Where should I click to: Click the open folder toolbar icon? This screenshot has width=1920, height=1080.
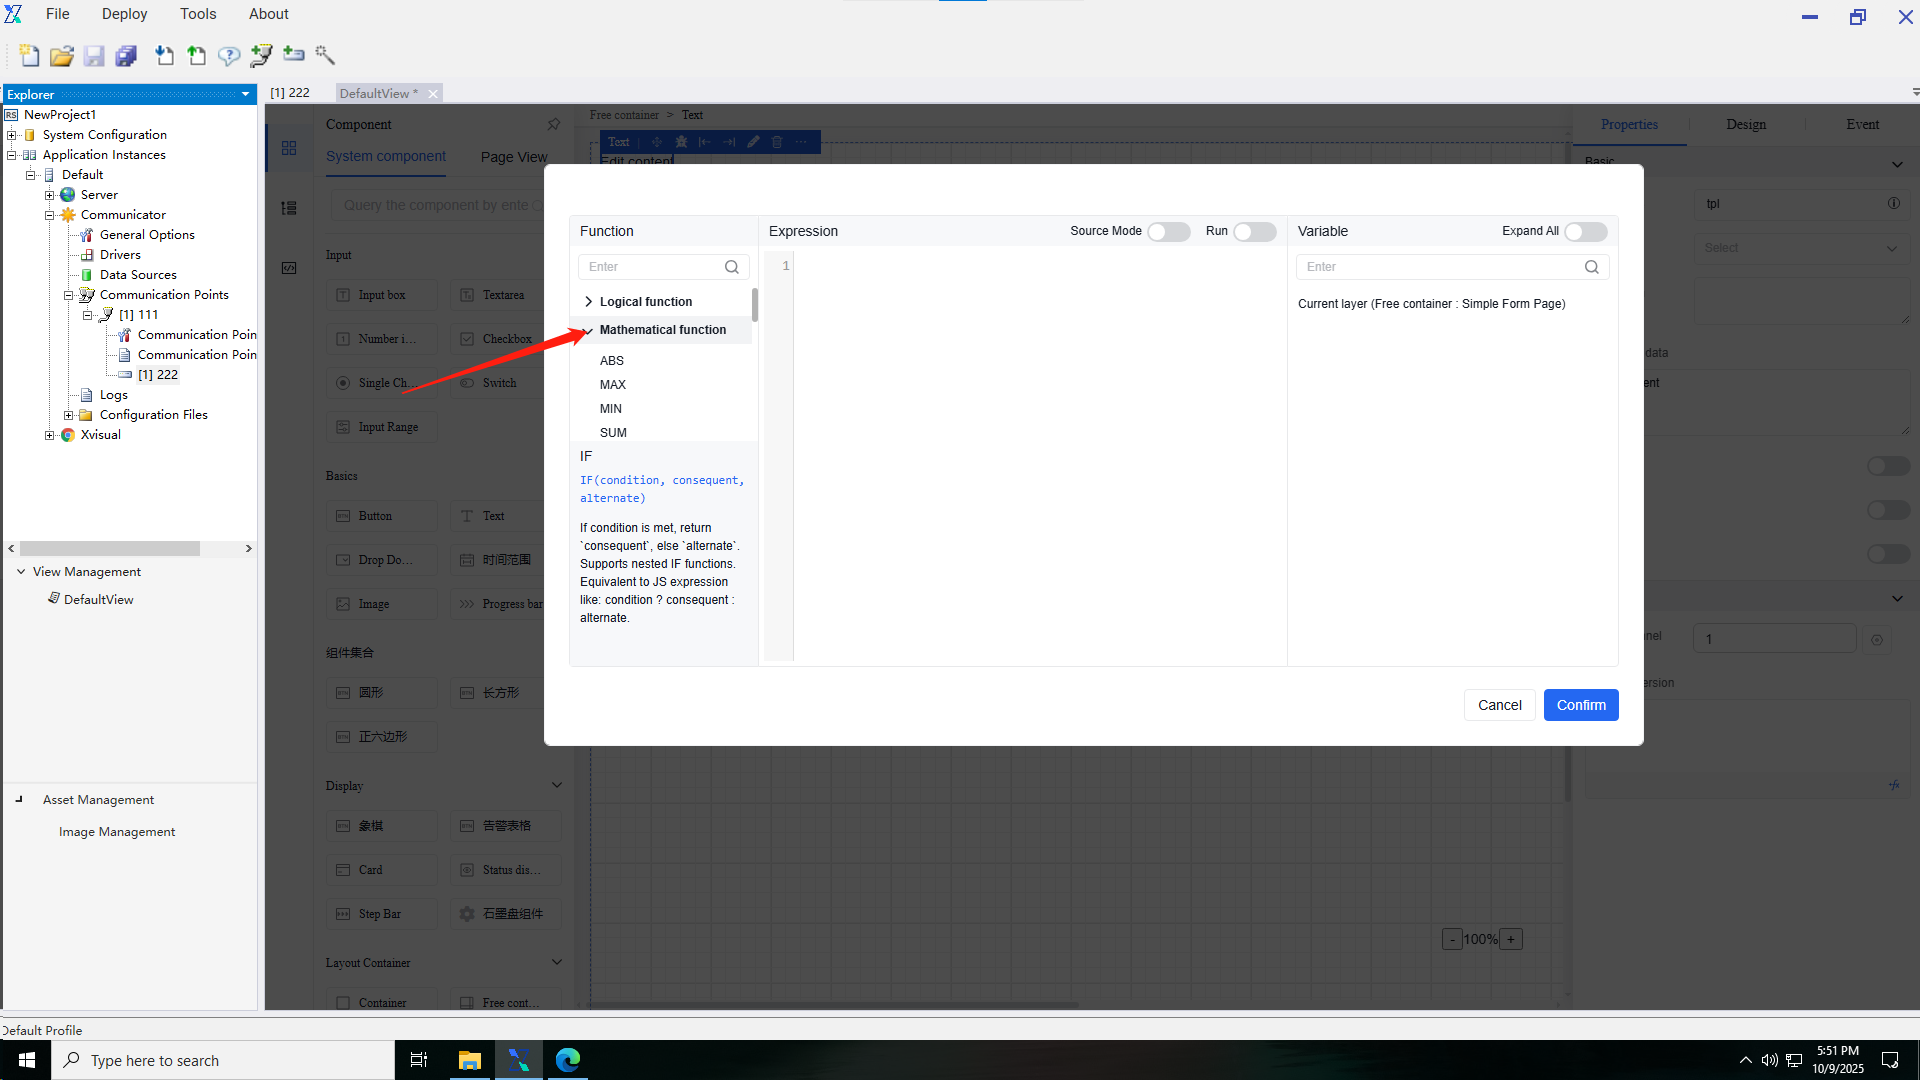[62, 56]
